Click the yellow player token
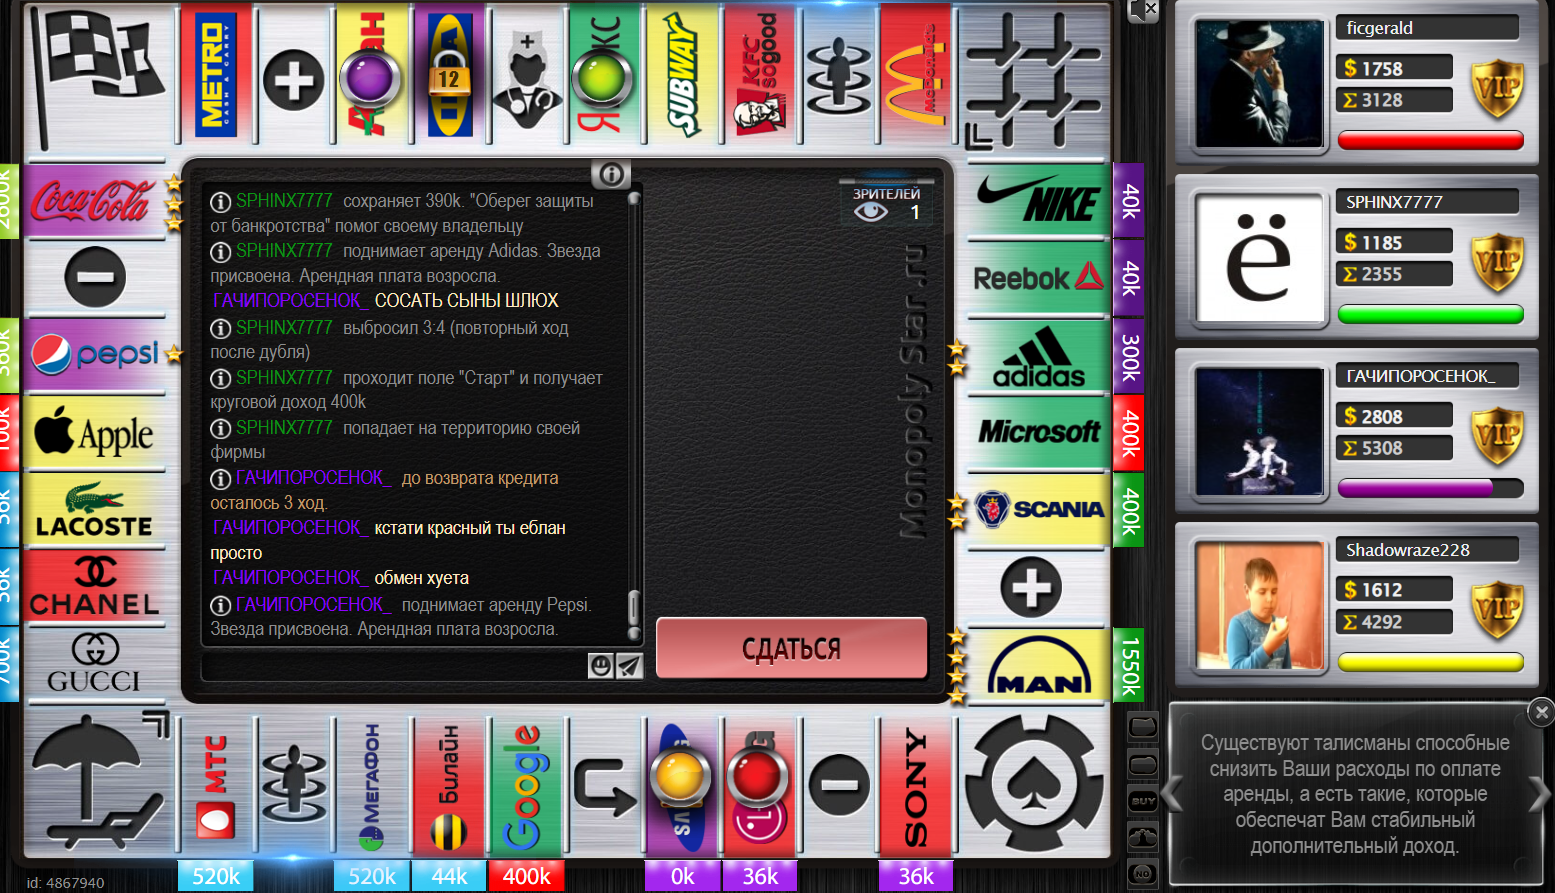The width and height of the screenshot is (1555, 893). point(680,777)
